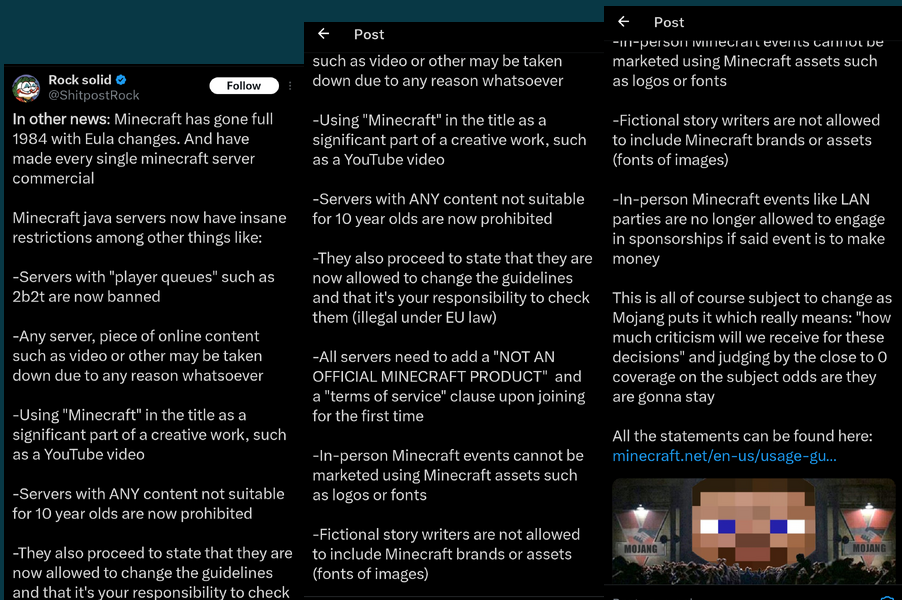Screen dimensions: 902x600
Task: Visit the @ShitpostRock handle
Action: [94, 95]
